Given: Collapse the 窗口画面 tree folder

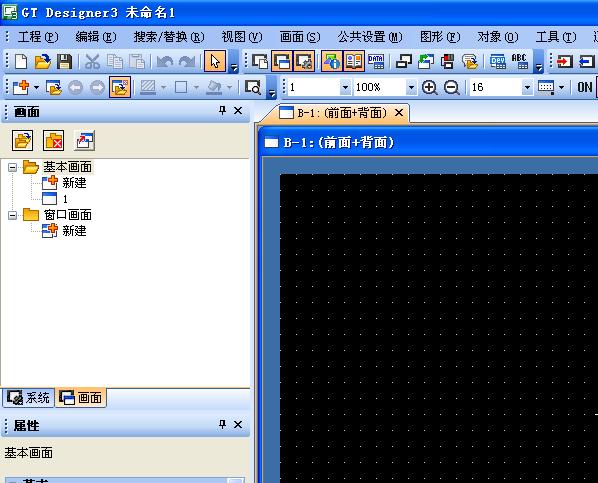Looking at the screenshot, I should tap(12, 215).
